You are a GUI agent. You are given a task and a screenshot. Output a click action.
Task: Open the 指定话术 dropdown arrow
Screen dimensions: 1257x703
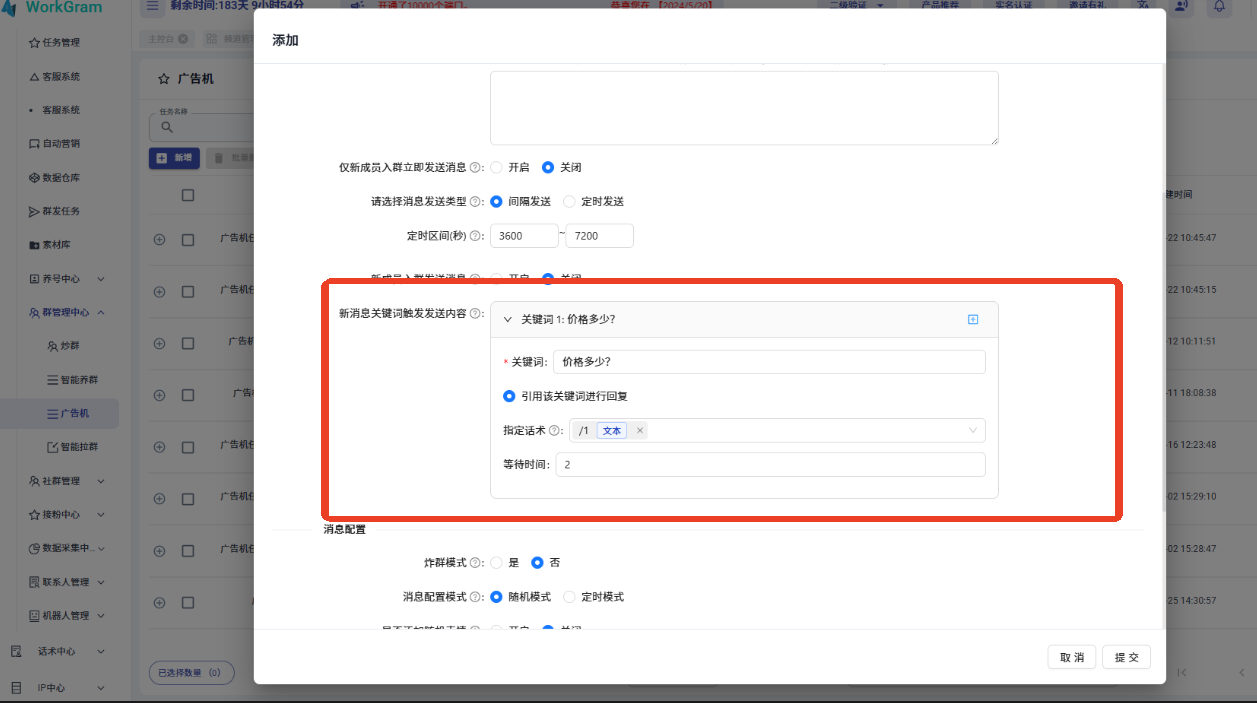972,431
